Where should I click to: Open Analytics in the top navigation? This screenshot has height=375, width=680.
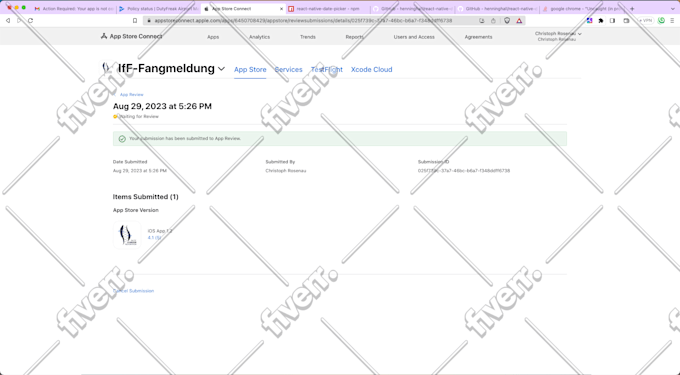(x=259, y=37)
